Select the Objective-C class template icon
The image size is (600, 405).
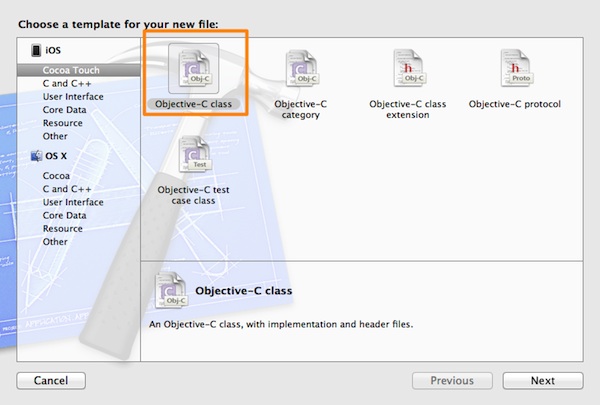tap(192, 70)
